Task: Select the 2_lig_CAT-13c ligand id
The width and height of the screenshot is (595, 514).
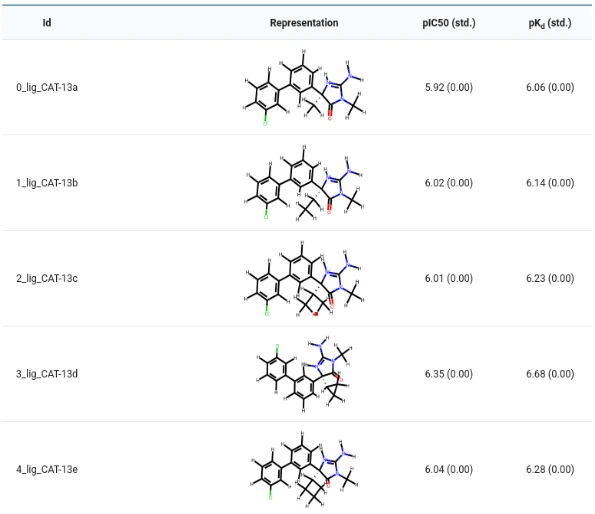Action: 47,279
